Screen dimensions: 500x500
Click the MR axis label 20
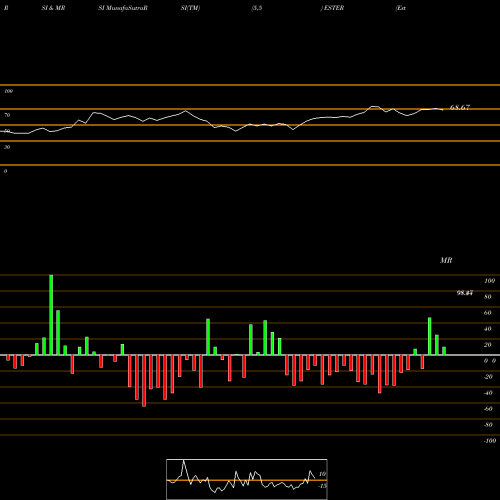click(x=487, y=345)
